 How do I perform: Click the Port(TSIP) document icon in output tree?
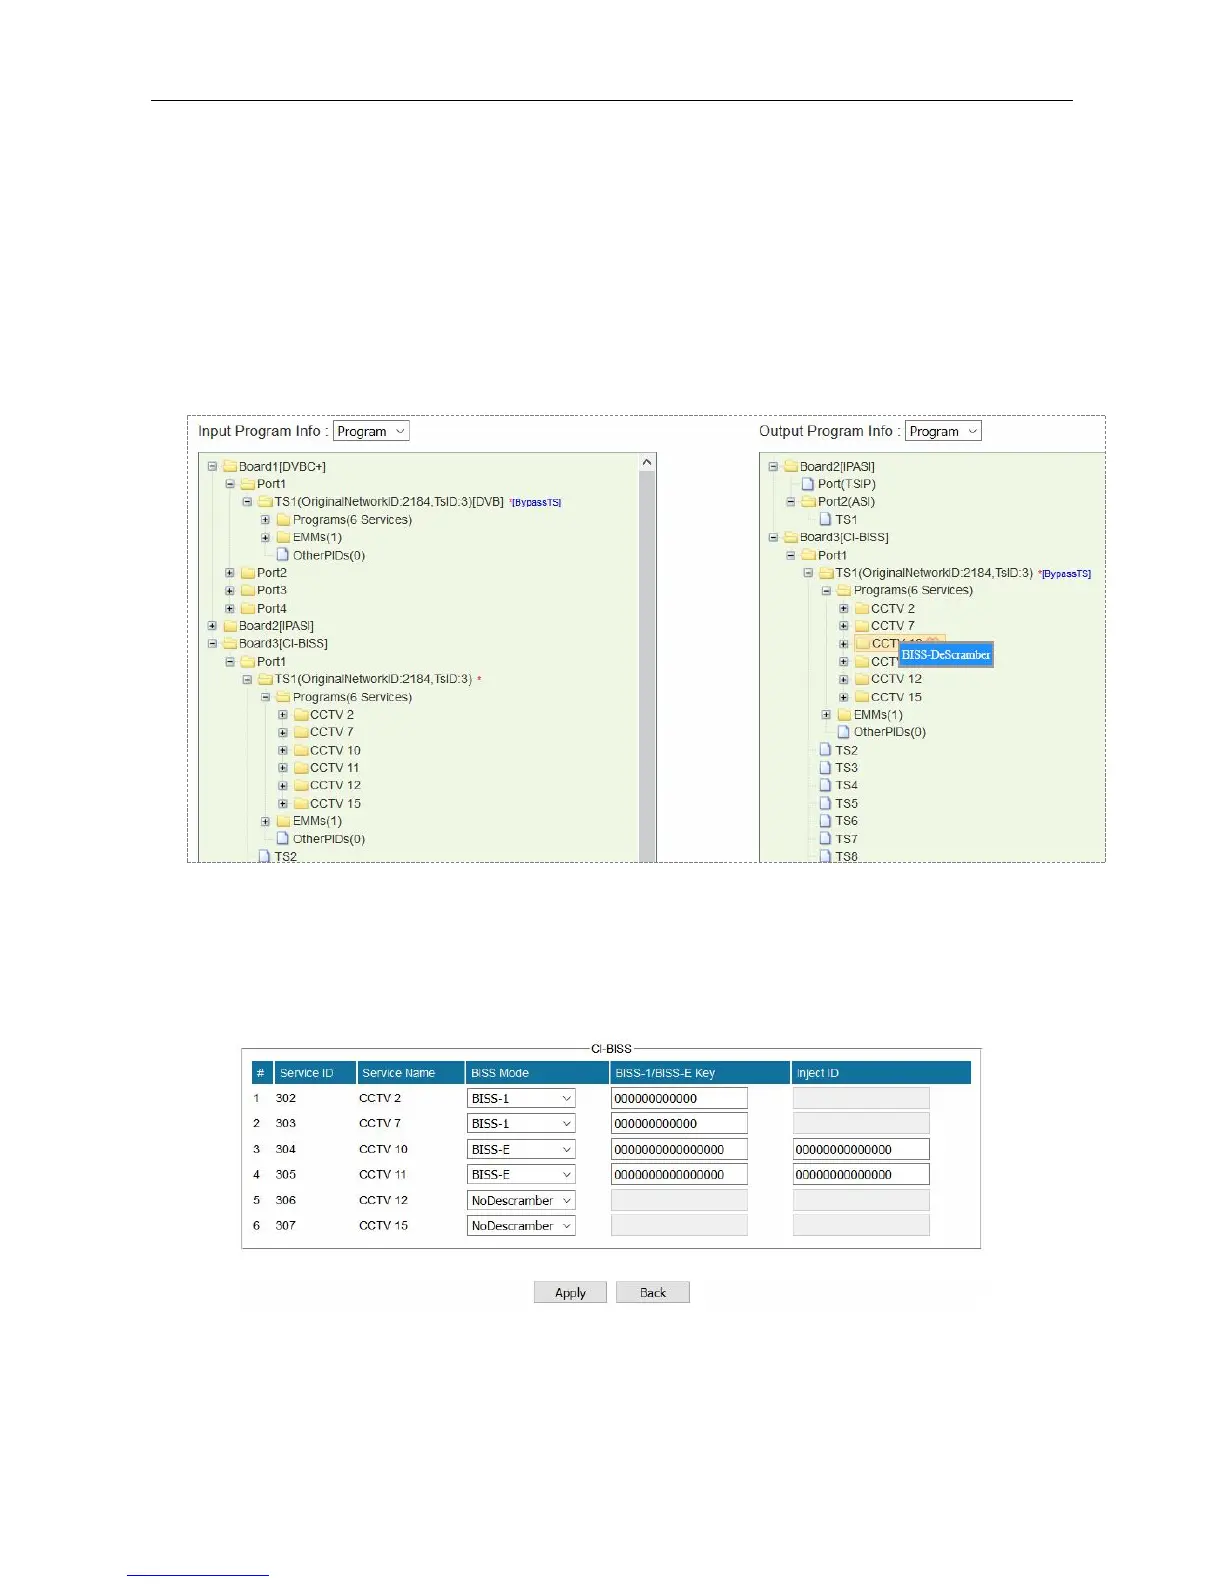[808, 484]
